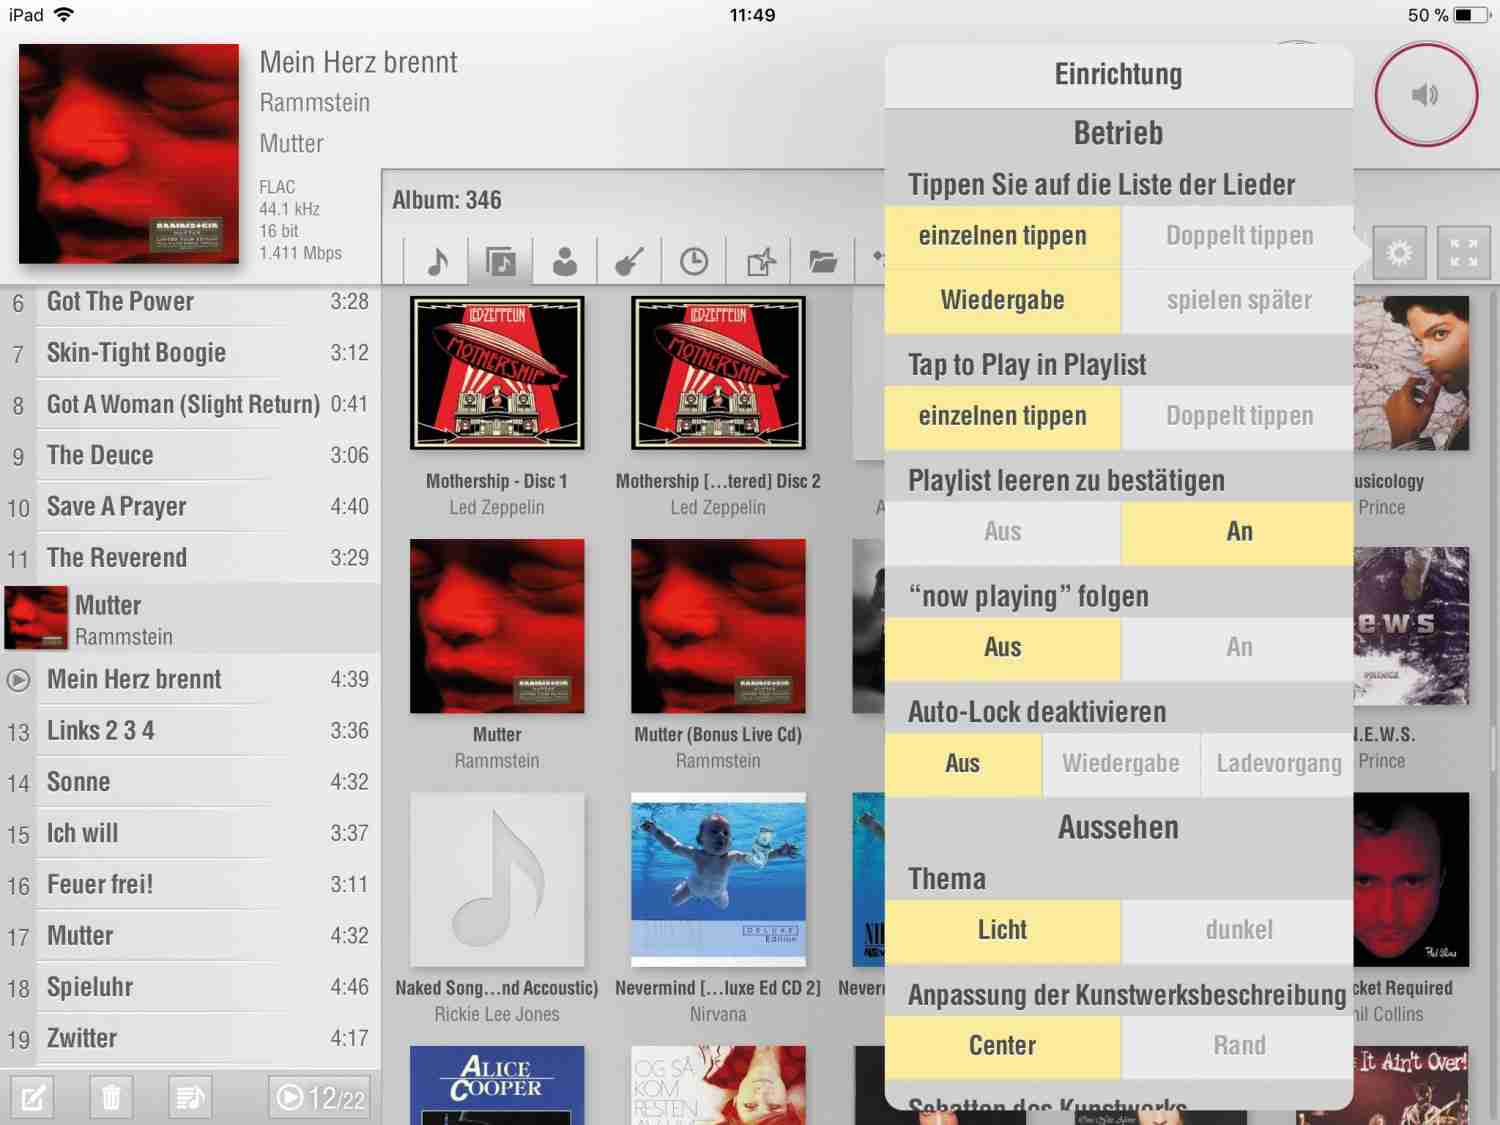Set 'now playing folgen' to An
1500x1125 pixels.
pos(1238,648)
